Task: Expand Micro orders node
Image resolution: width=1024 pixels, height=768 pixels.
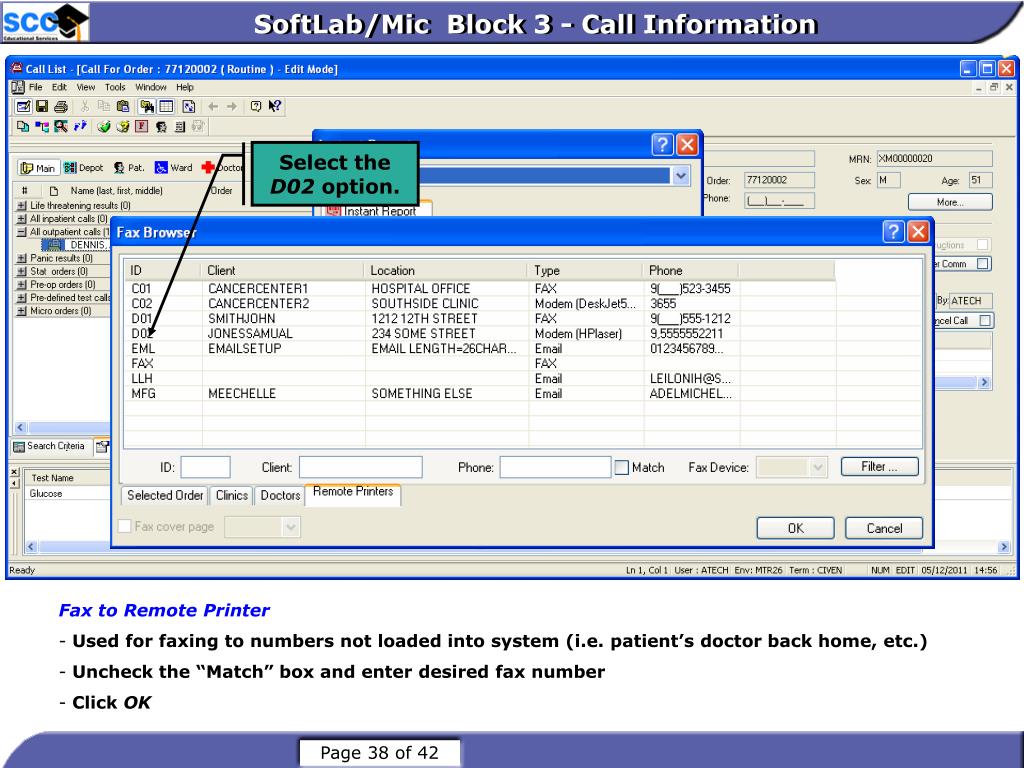Action: 22,311
